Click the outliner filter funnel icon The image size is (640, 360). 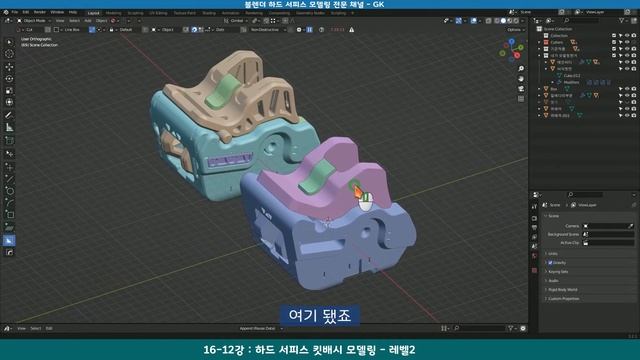click(x=622, y=20)
